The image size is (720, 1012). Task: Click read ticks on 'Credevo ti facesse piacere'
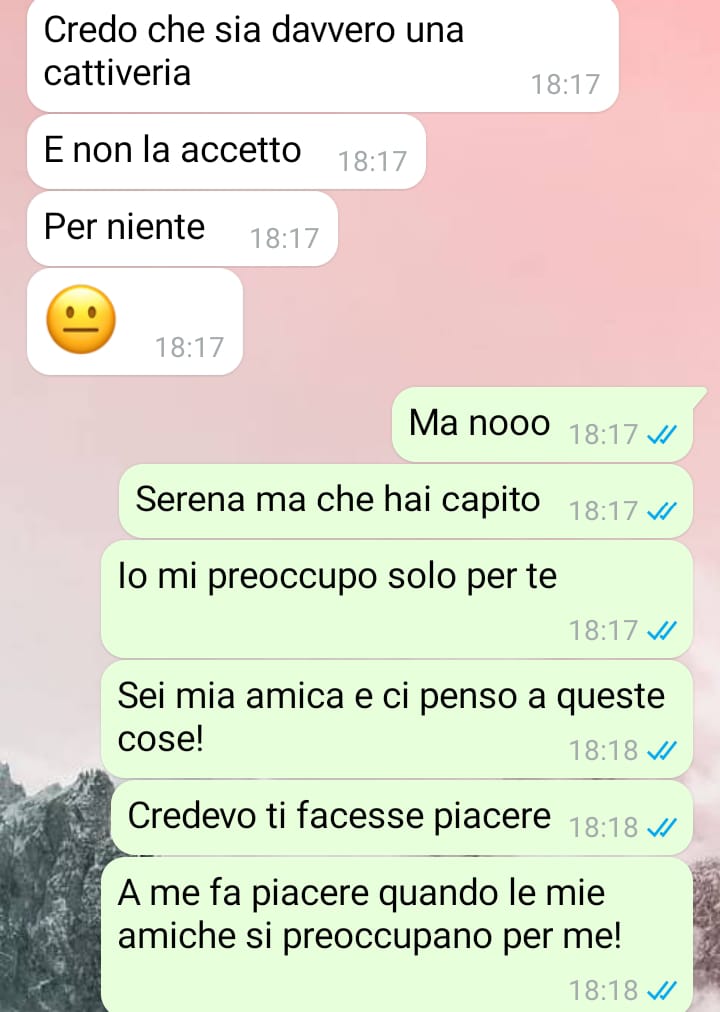tap(662, 827)
